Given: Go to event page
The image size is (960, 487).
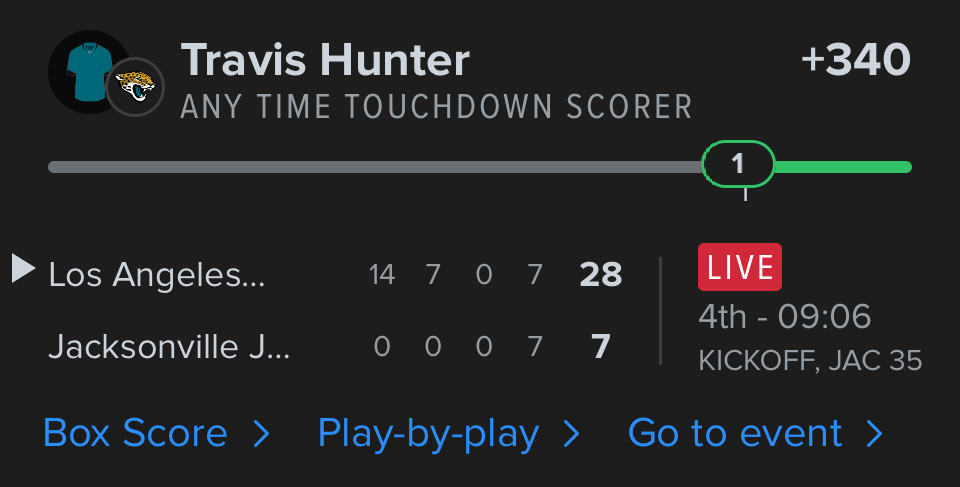Looking at the screenshot, I should pos(735,434).
